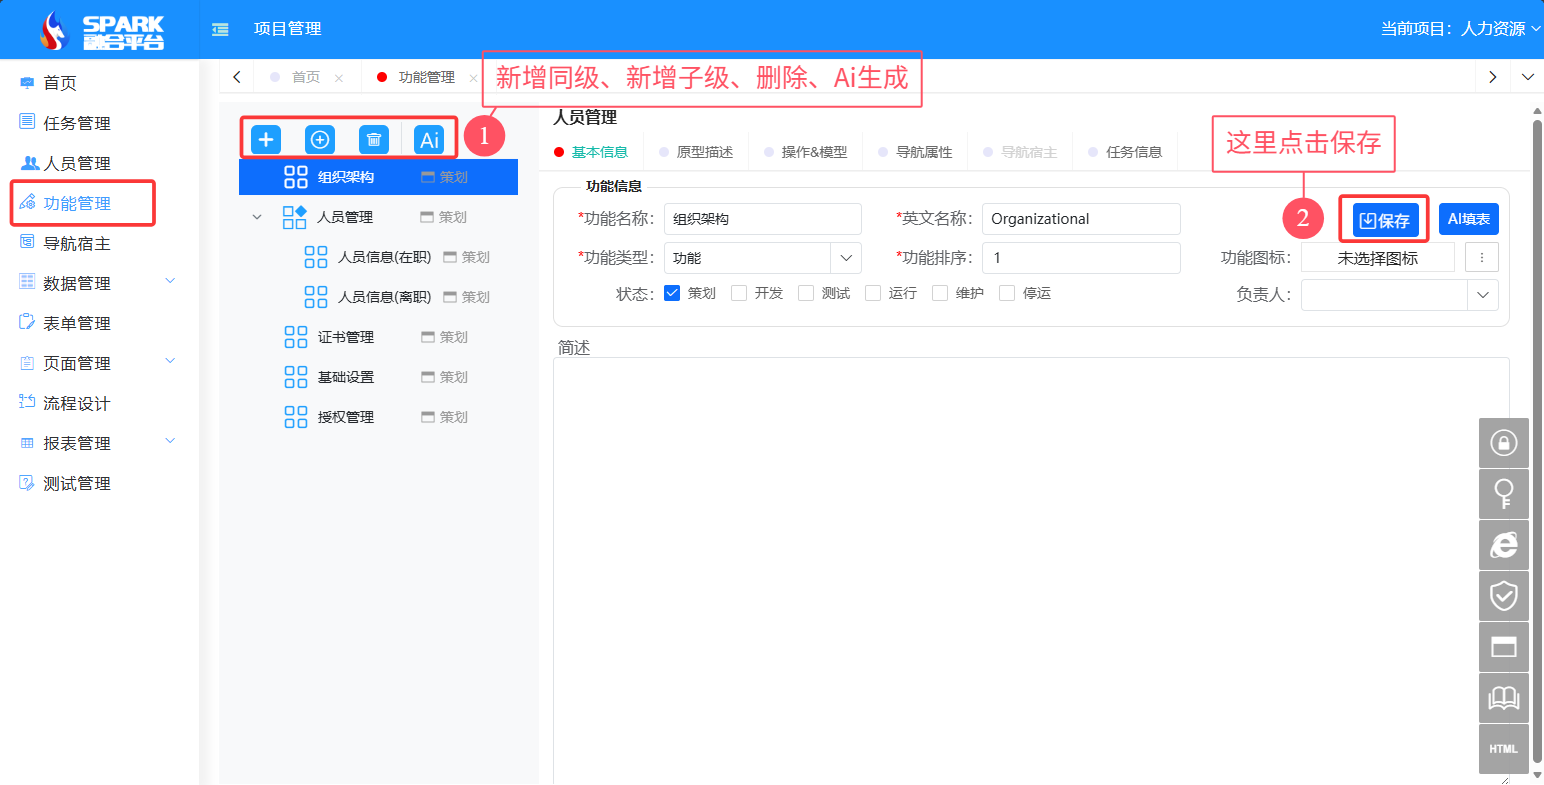Open the tab list dropdown chevron at right
This screenshot has width=1544, height=785.
click(1528, 77)
